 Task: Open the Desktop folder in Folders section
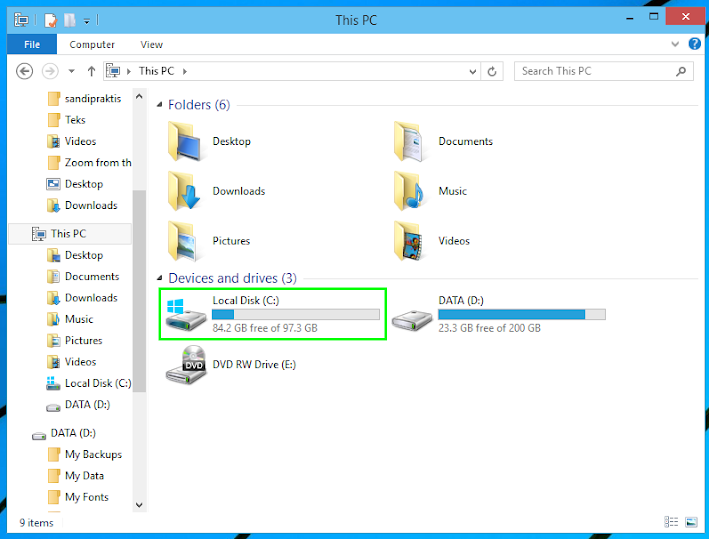click(209, 141)
